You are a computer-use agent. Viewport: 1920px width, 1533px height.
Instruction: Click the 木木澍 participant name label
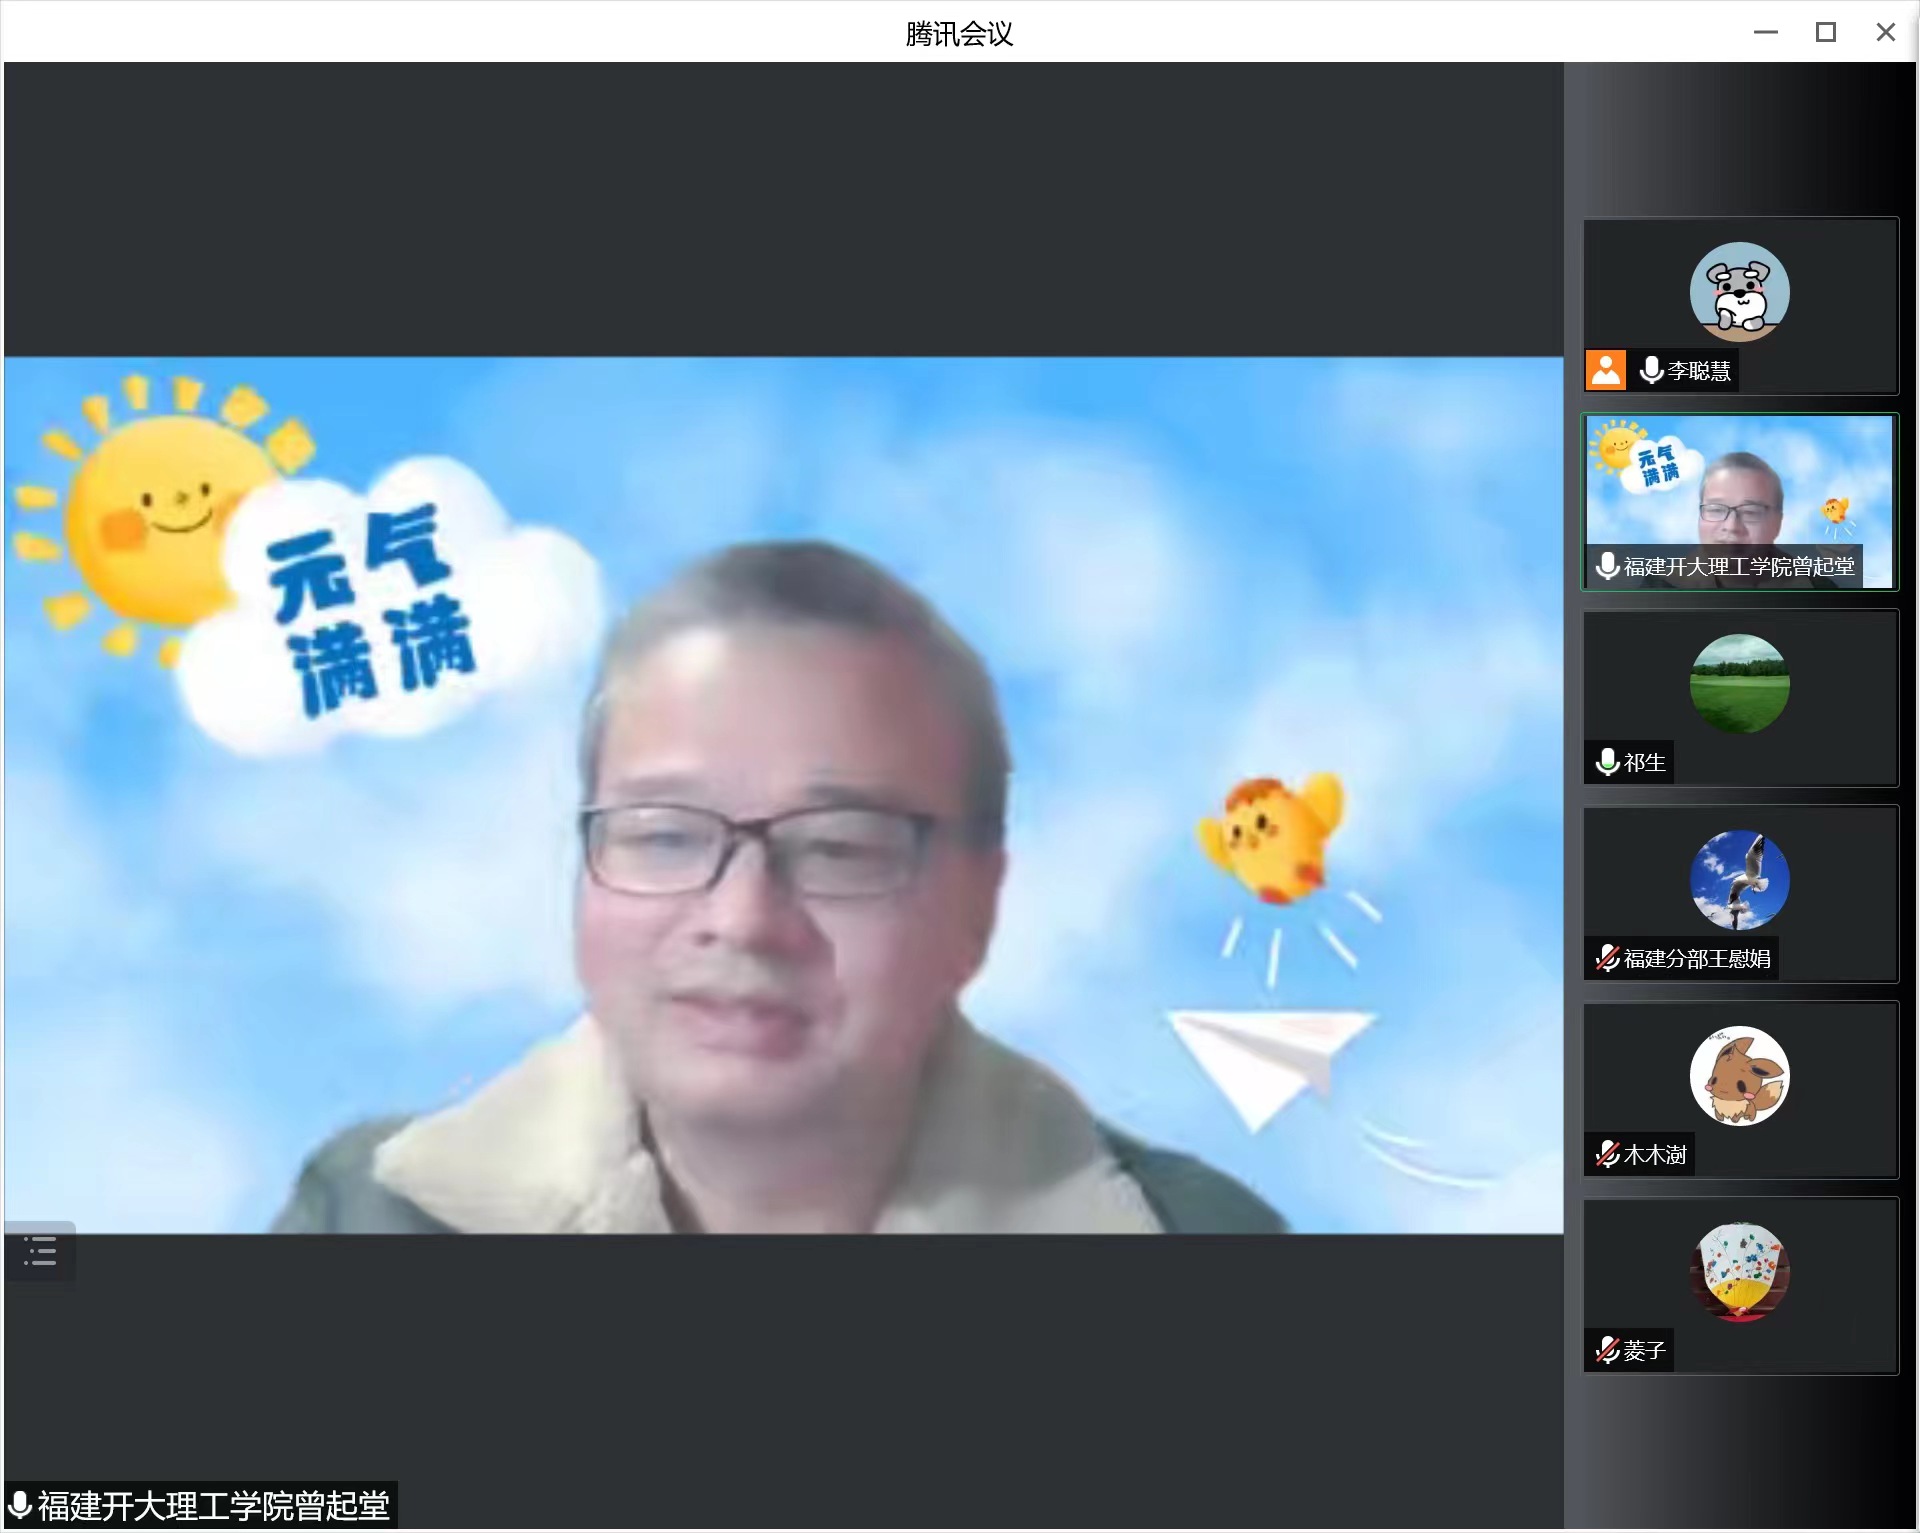[1655, 1155]
